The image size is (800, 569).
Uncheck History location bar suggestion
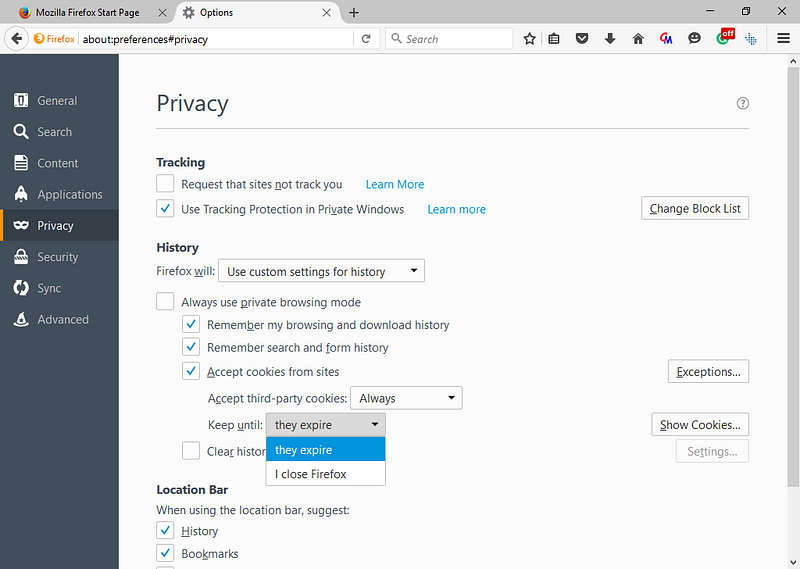click(x=165, y=531)
